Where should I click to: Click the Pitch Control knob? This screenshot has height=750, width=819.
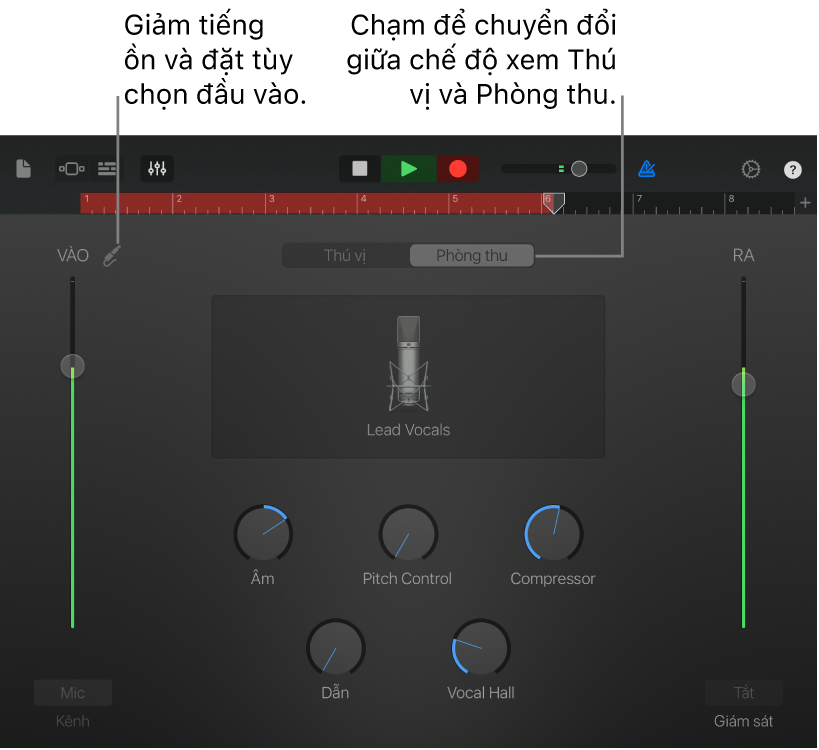[x=408, y=534]
